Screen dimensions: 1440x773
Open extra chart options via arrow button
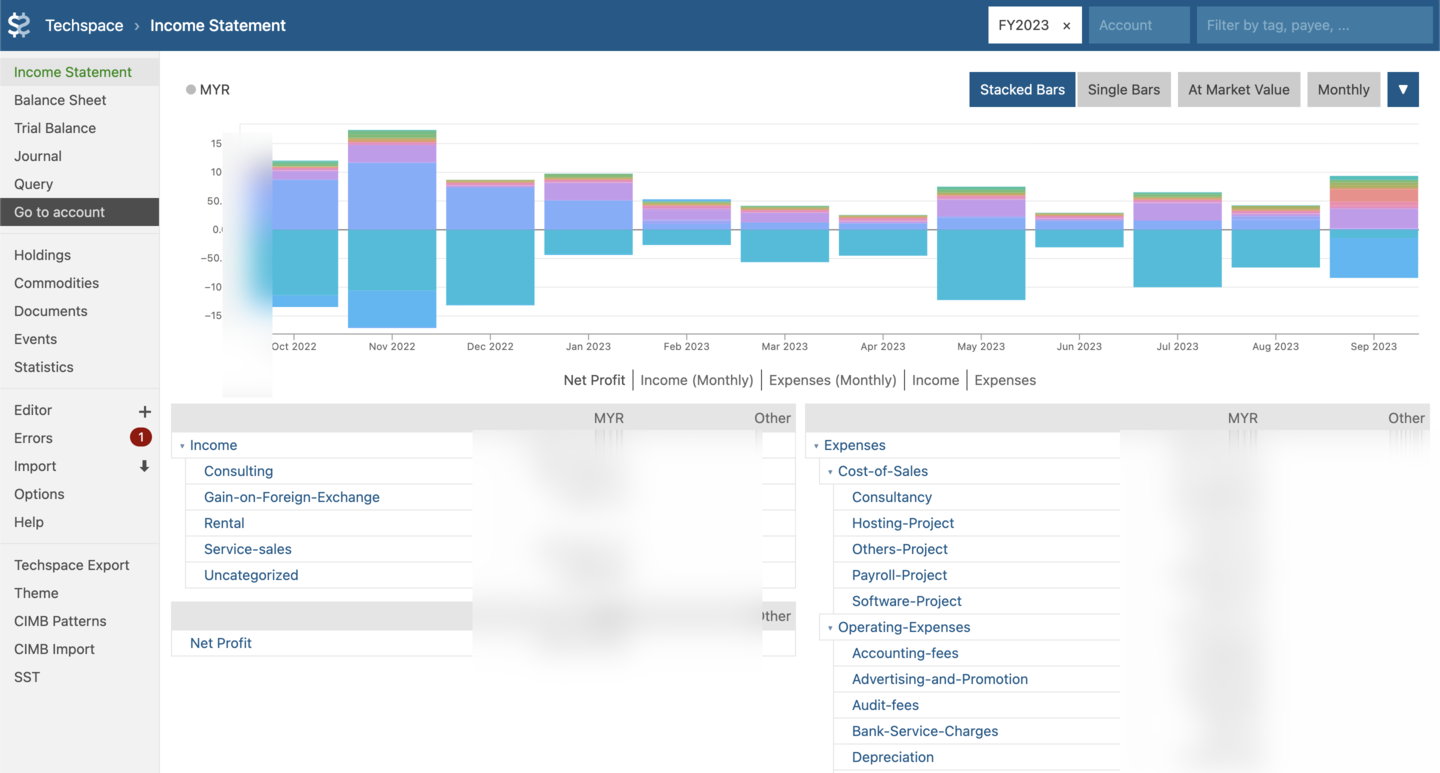1402,89
